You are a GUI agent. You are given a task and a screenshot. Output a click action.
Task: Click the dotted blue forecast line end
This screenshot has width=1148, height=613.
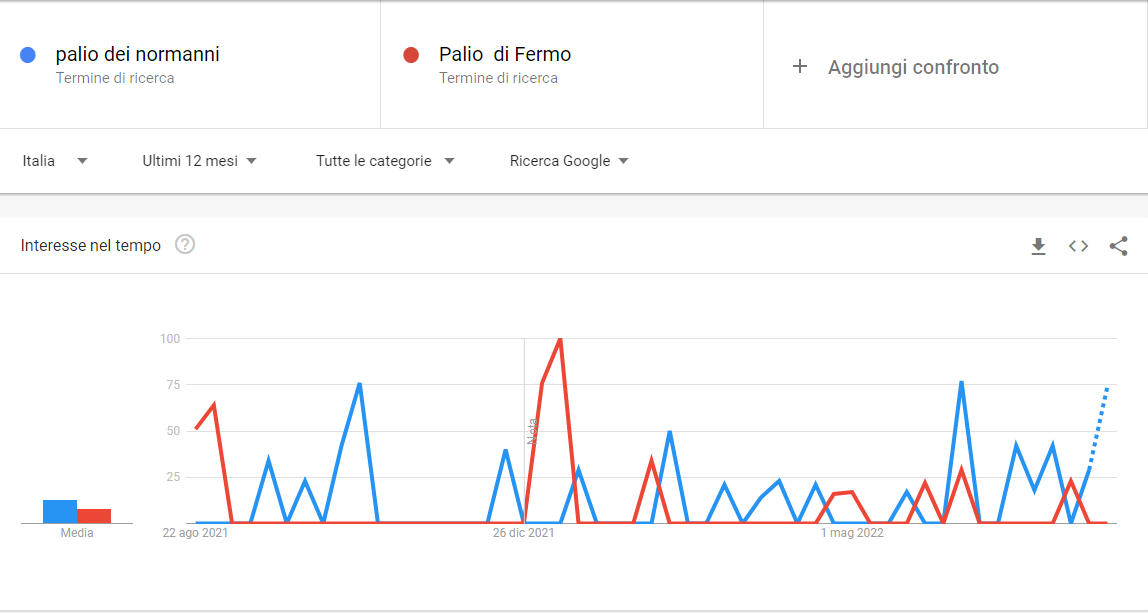point(1107,388)
